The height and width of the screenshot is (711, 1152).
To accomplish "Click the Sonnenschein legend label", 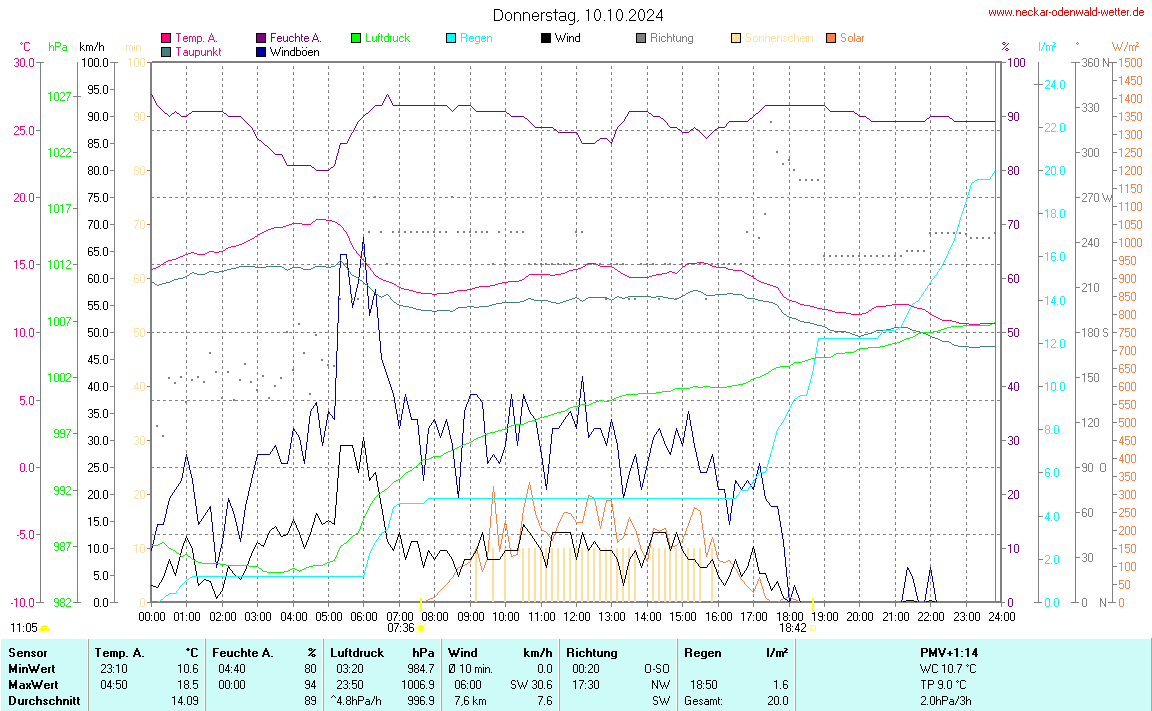I will click(779, 38).
